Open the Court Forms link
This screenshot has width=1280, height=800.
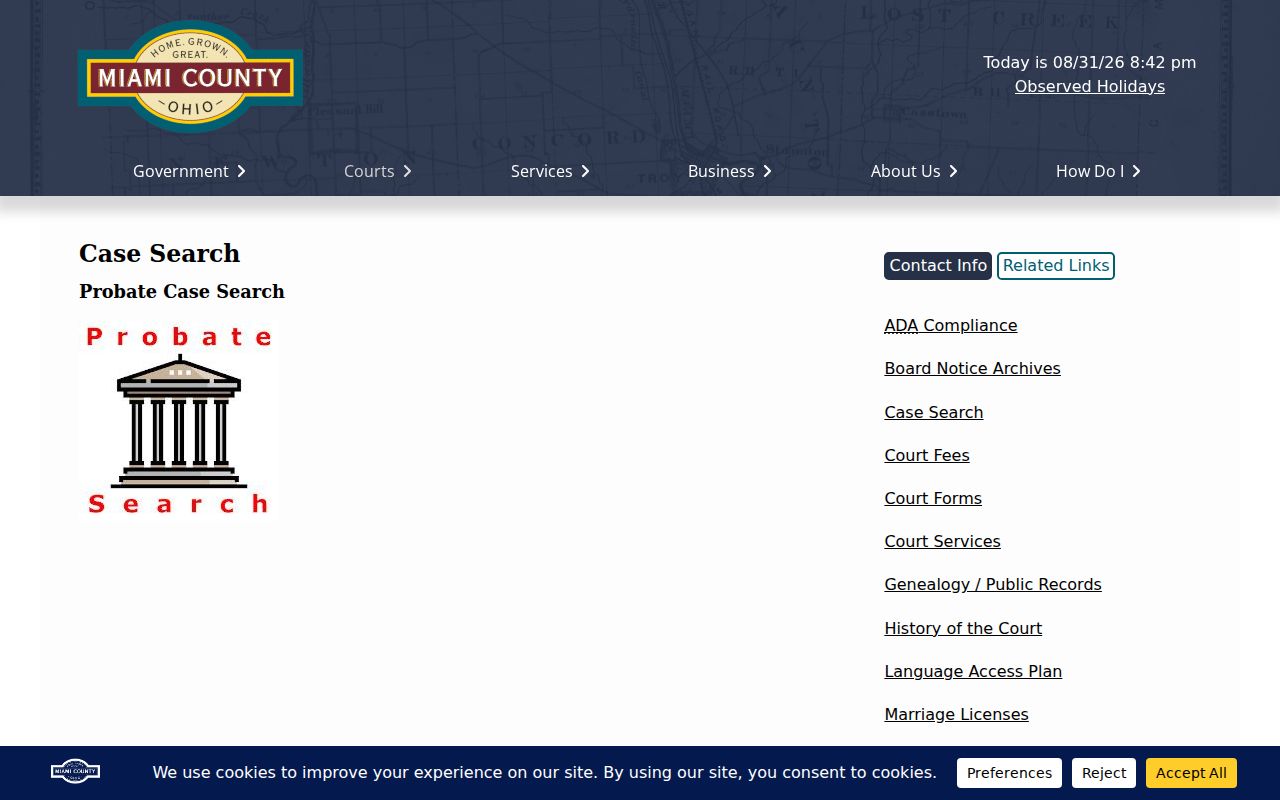[933, 498]
